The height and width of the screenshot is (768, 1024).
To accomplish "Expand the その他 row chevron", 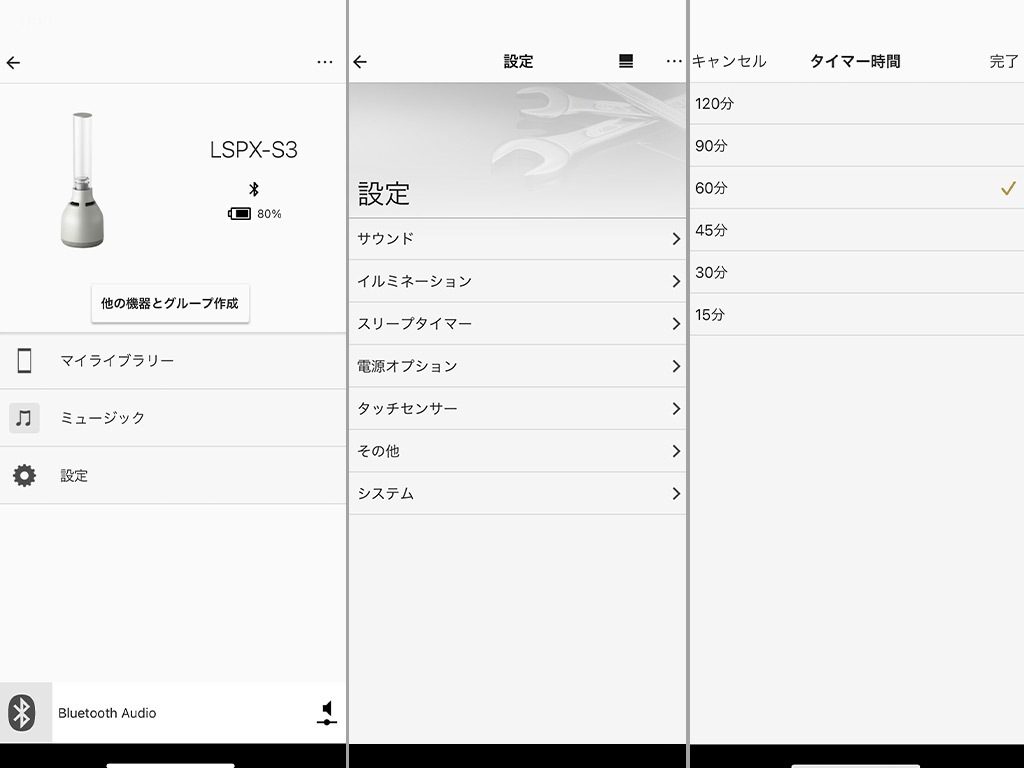I will coord(676,451).
